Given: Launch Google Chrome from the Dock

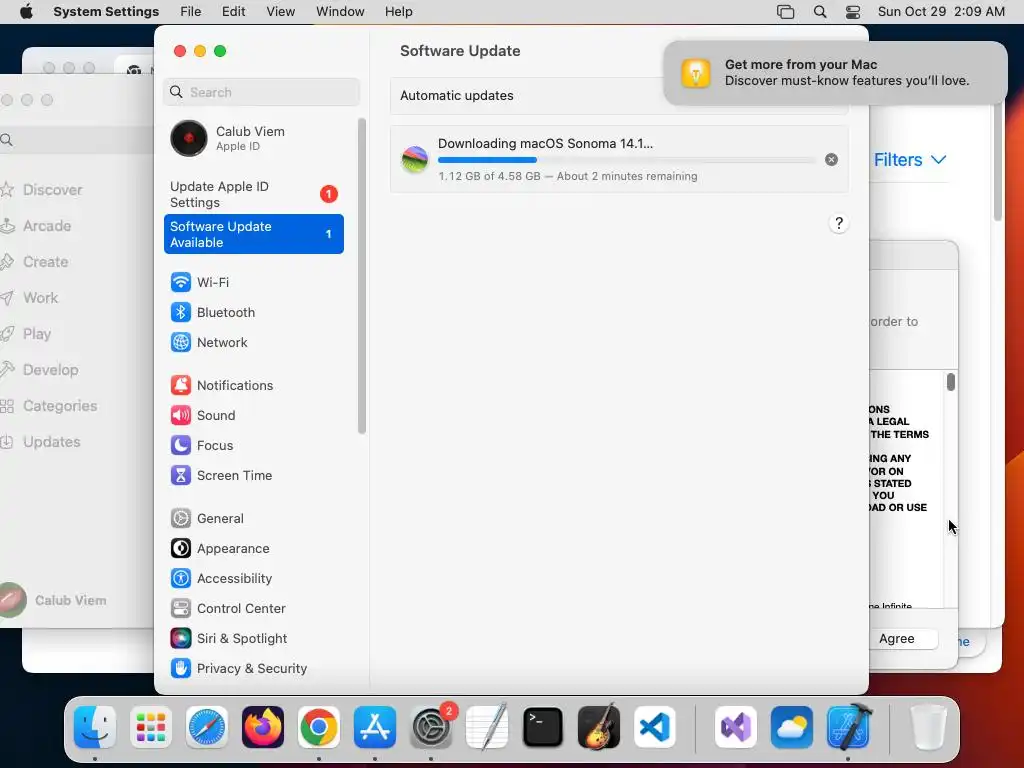Looking at the screenshot, I should coord(319,727).
